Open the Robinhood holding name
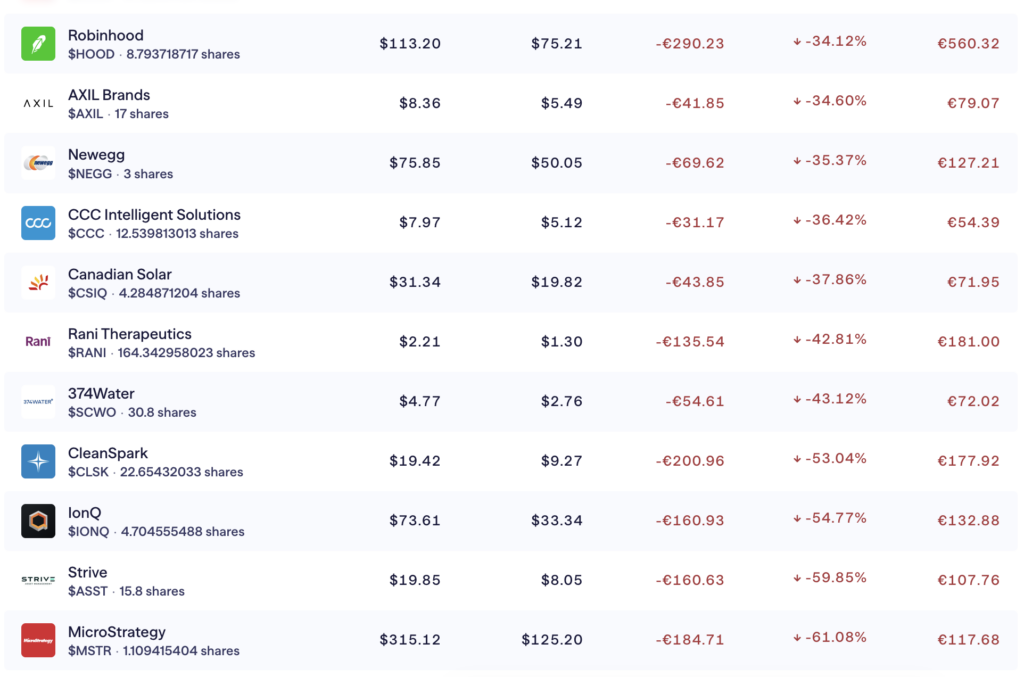This screenshot has width=1024, height=677. coord(105,35)
